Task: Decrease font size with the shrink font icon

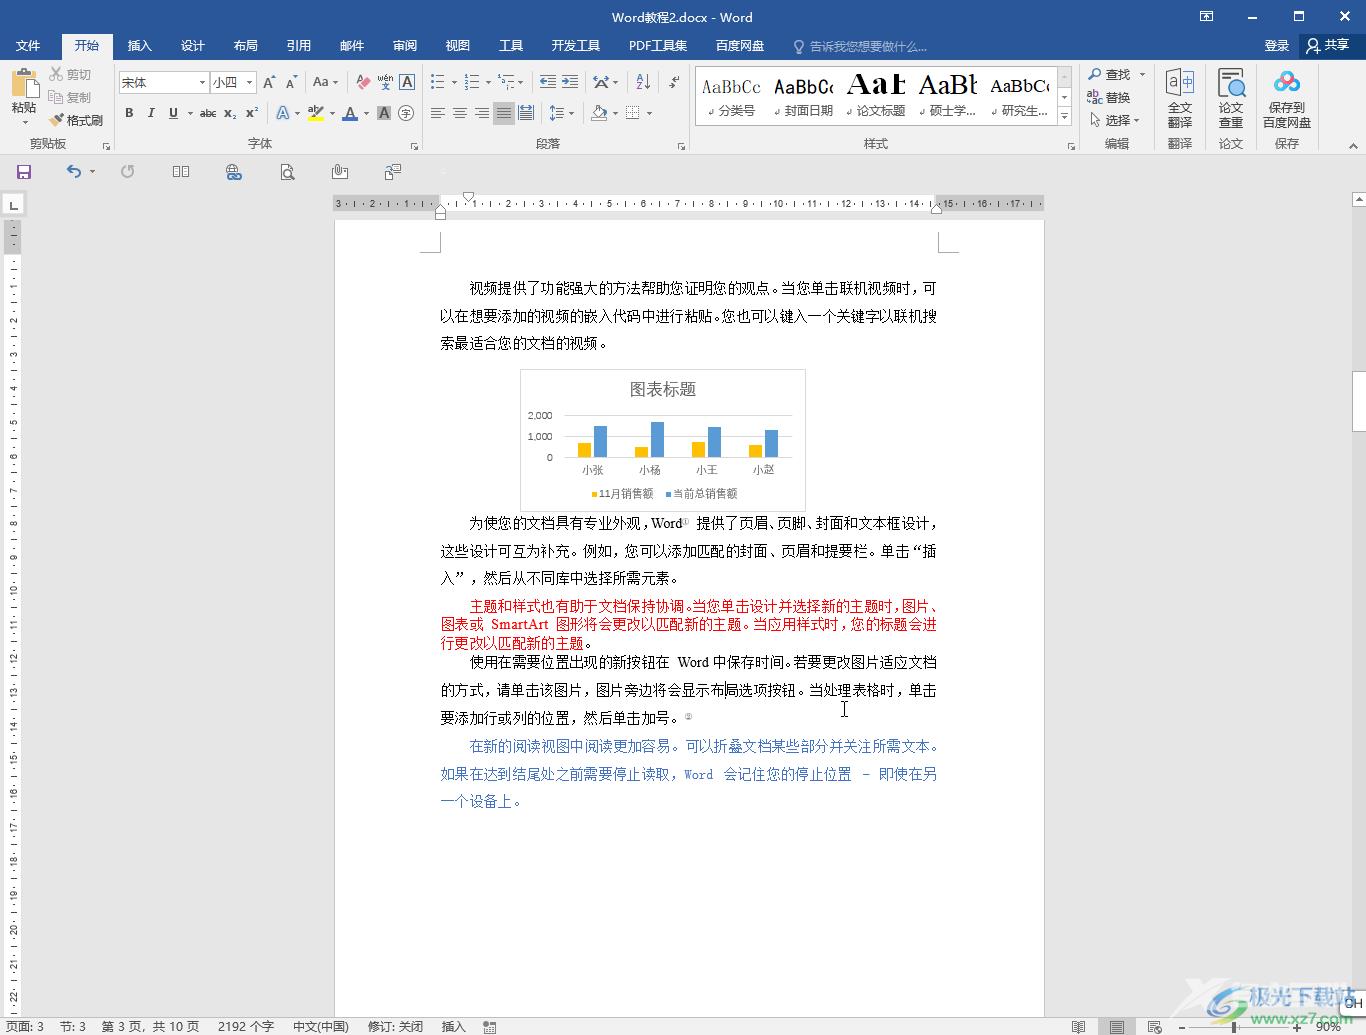Action: click(291, 82)
